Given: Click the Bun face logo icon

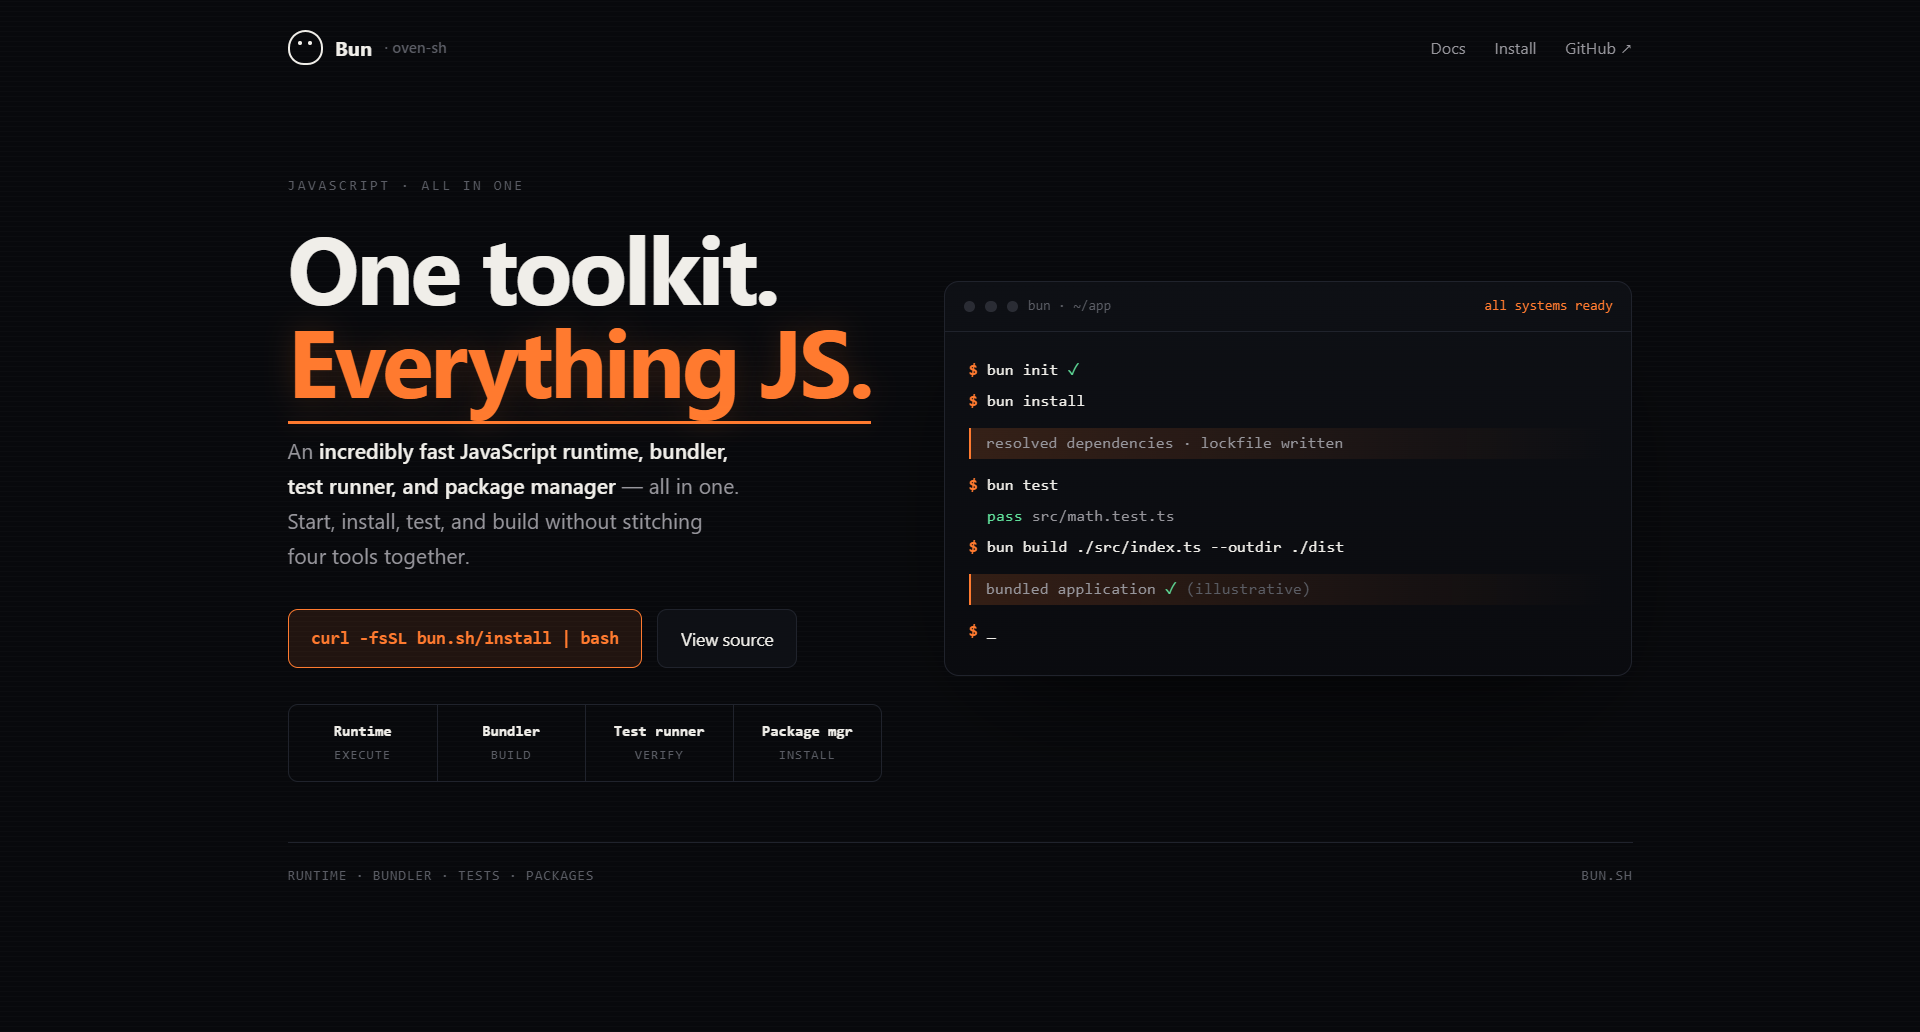Looking at the screenshot, I should 305,48.
